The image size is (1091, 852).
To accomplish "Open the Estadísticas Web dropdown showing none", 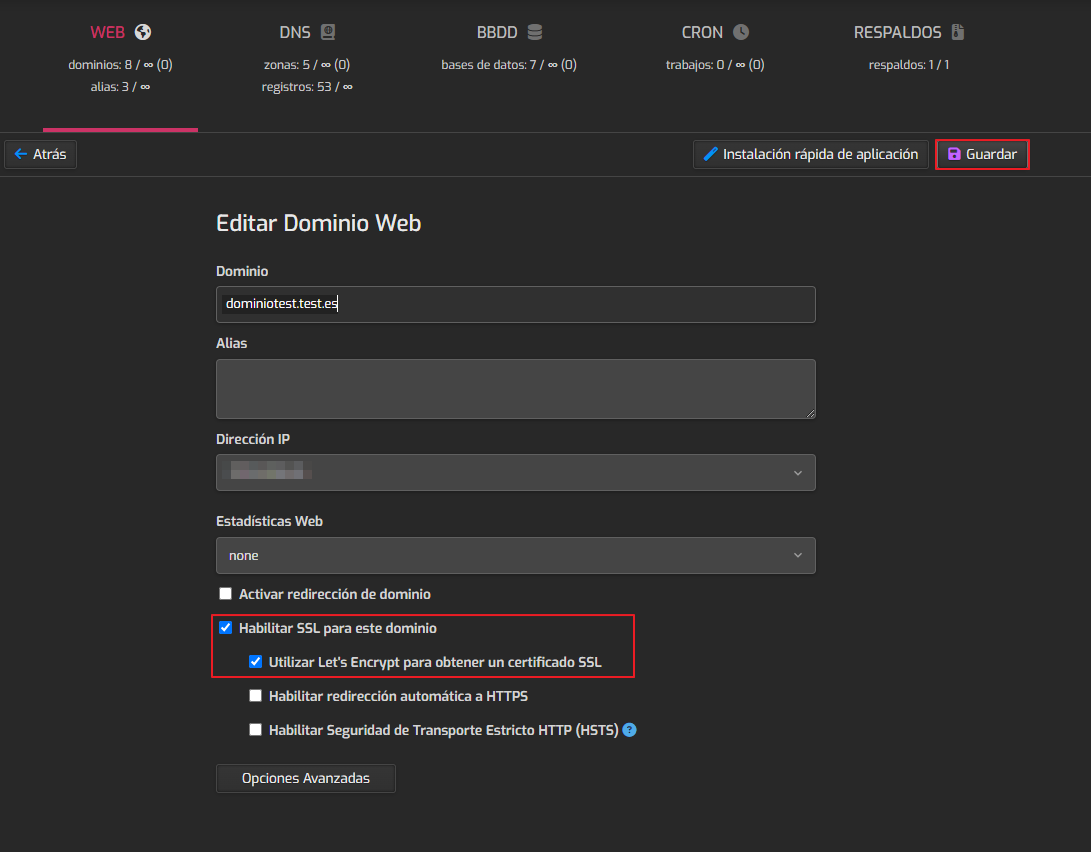I will pos(516,556).
